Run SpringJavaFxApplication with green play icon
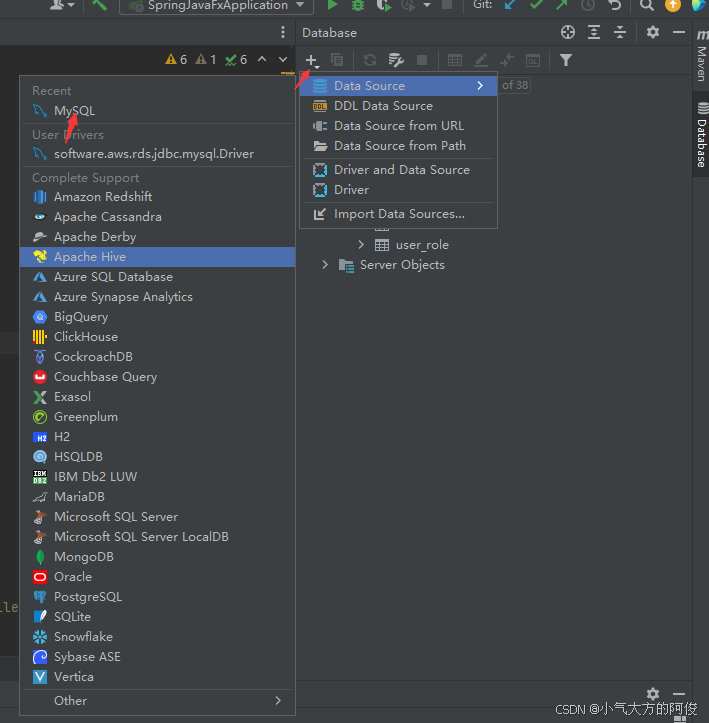709x723 pixels. click(x=332, y=5)
